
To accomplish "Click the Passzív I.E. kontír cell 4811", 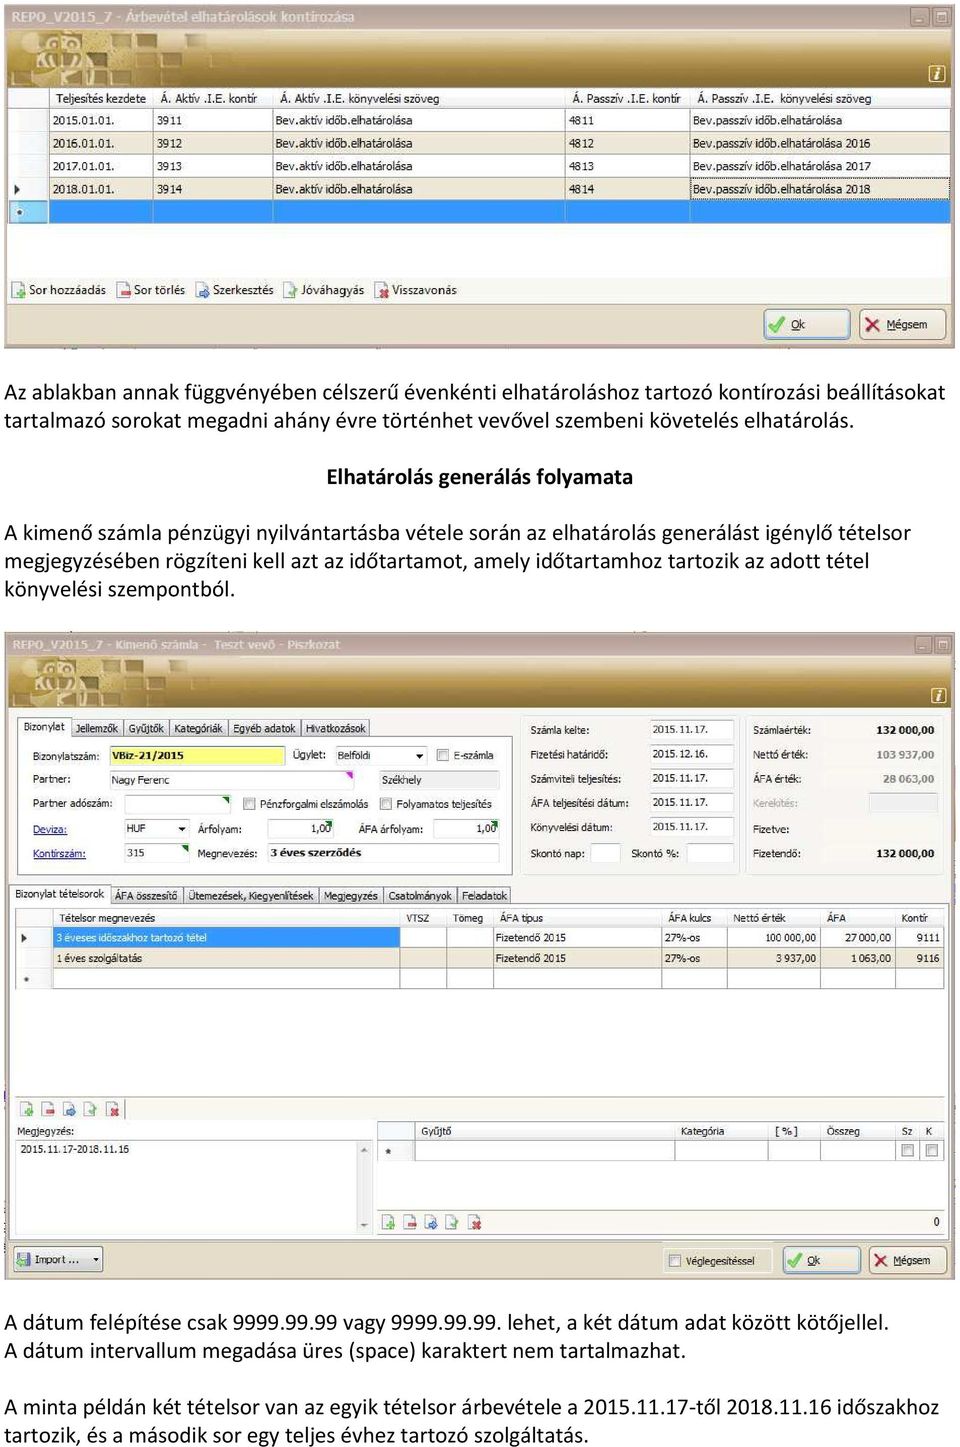I will coord(627,120).
